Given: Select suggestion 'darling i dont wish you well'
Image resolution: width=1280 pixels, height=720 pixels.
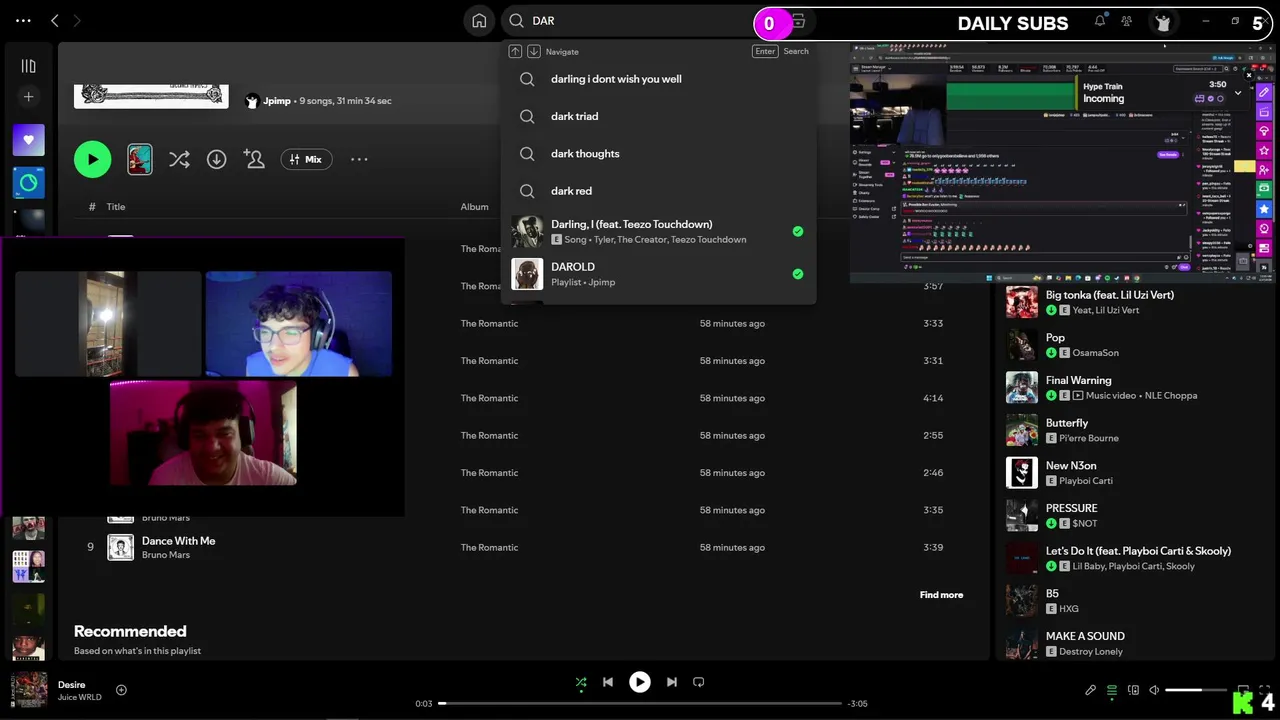Looking at the screenshot, I should pyautogui.click(x=616, y=79).
